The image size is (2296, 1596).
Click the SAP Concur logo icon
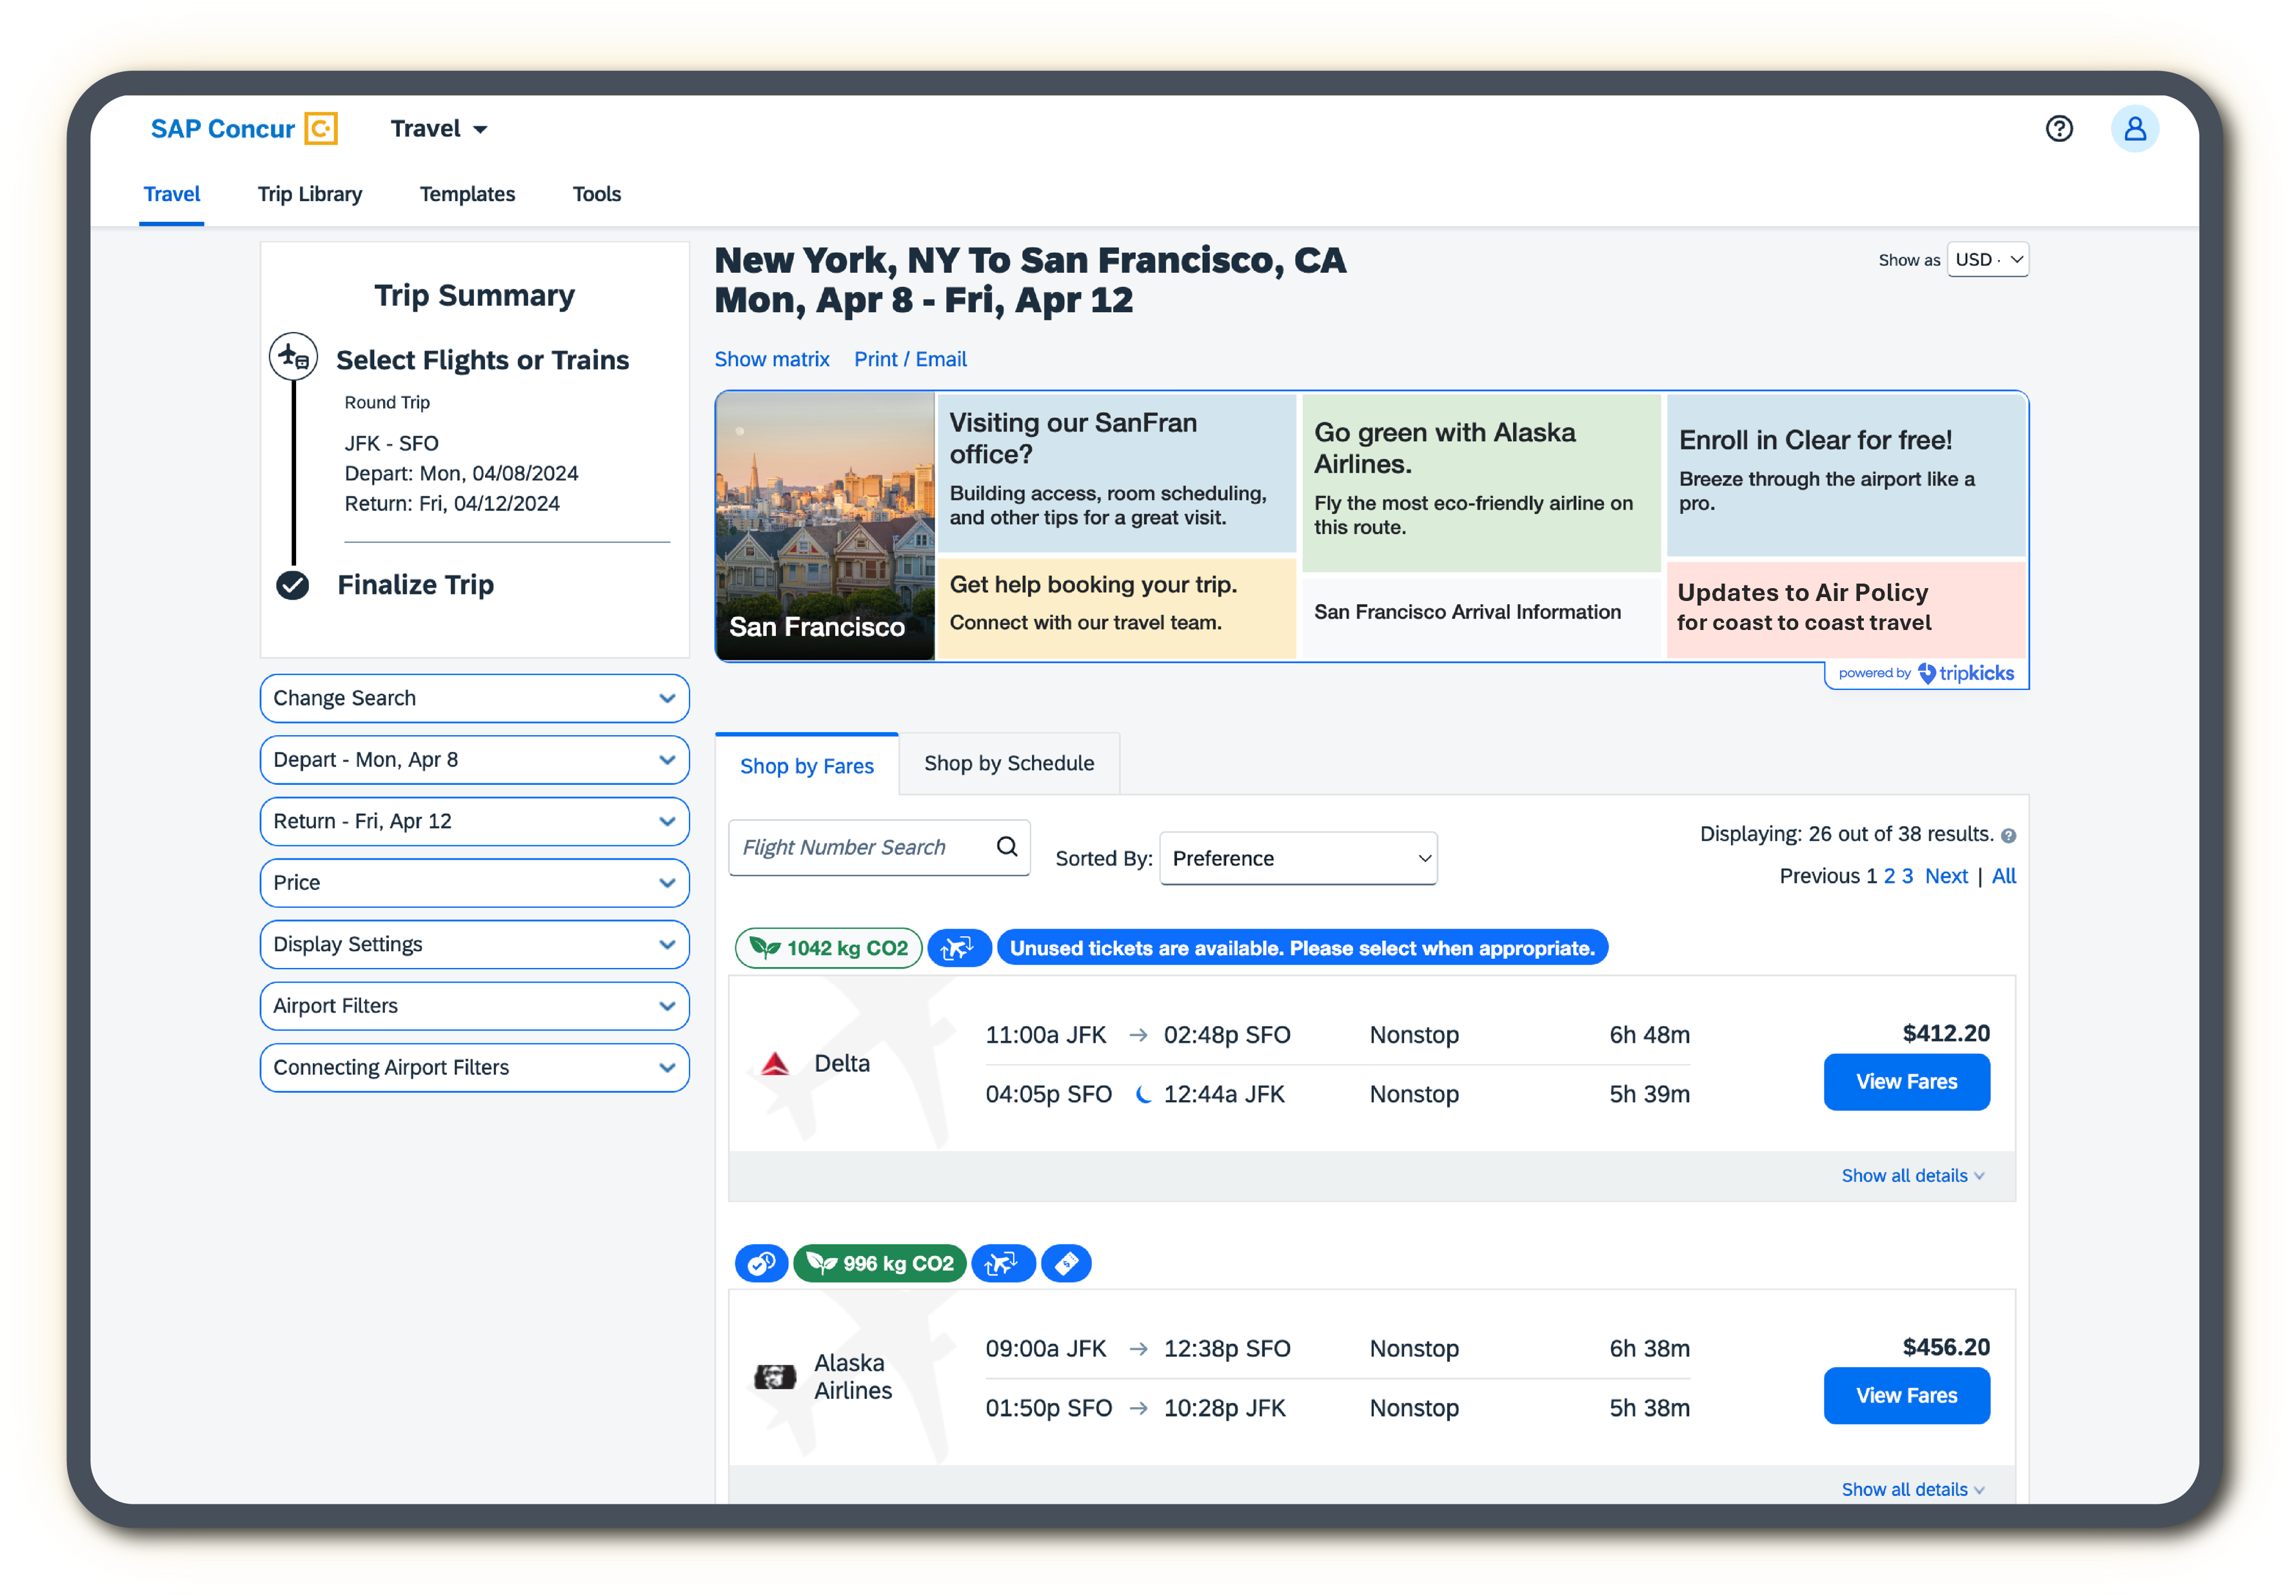point(321,129)
